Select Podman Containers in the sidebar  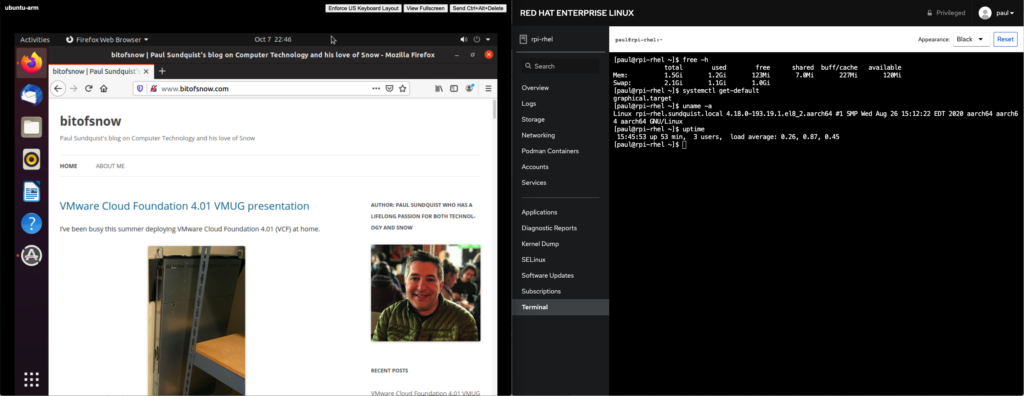pos(550,151)
